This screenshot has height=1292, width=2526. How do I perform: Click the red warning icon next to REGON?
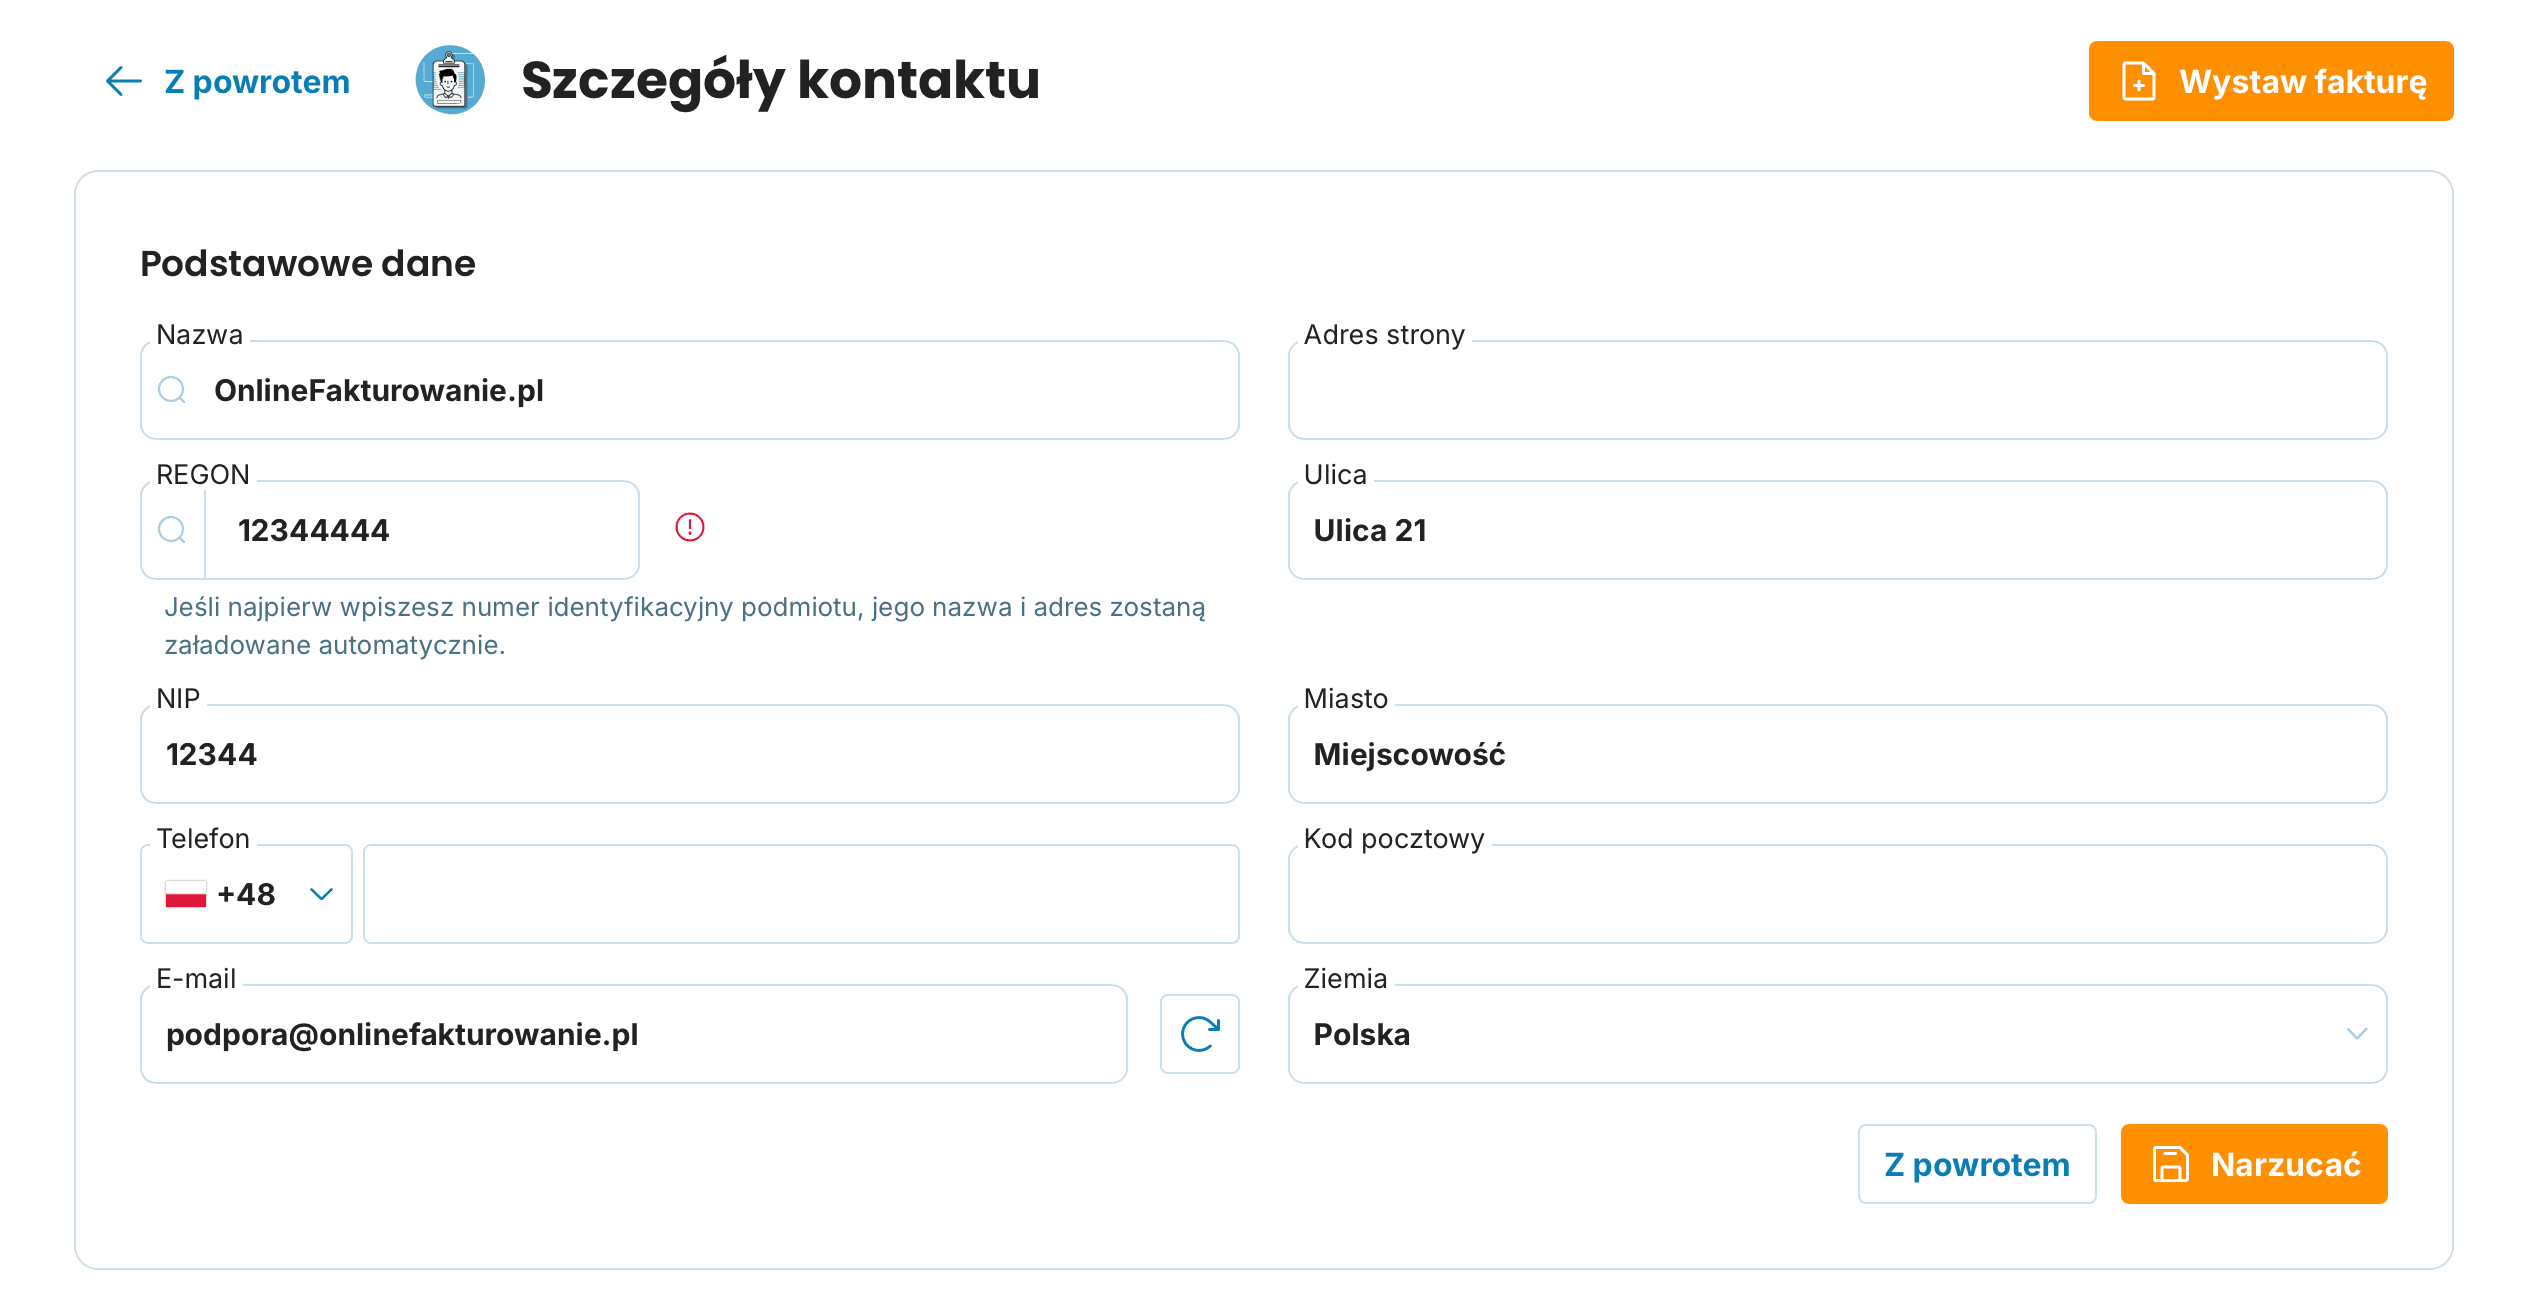point(690,527)
